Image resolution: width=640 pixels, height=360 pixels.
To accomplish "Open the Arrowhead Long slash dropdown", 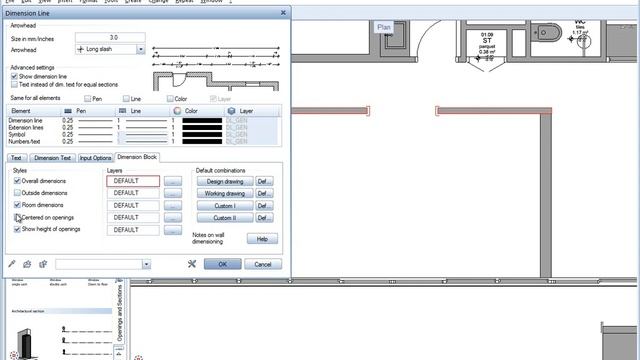I will (141, 49).
